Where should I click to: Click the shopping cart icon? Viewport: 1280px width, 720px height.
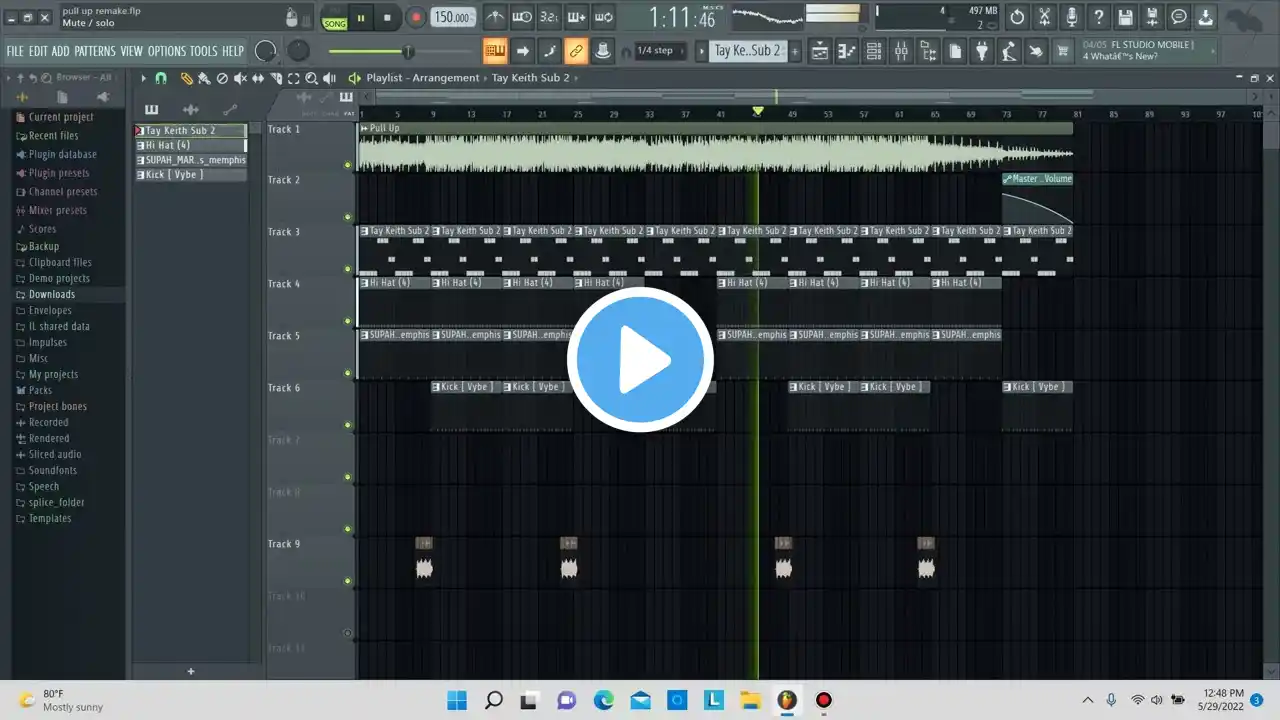click(x=1063, y=51)
